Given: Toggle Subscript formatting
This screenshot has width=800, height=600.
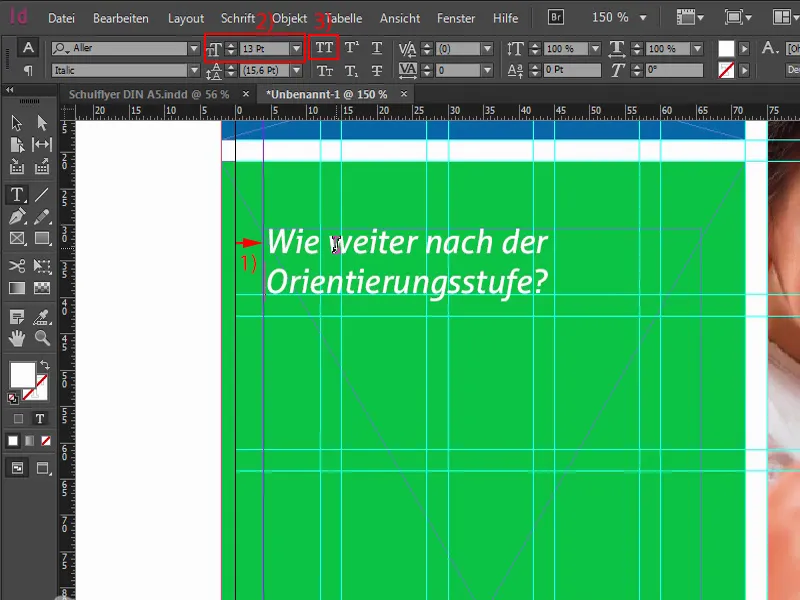Looking at the screenshot, I should point(351,70).
